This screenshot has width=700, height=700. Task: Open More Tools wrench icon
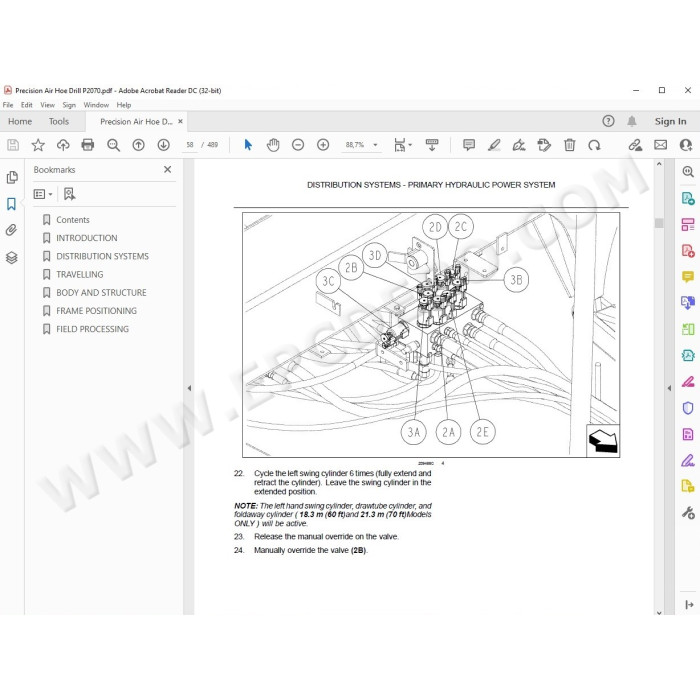tap(688, 513)
